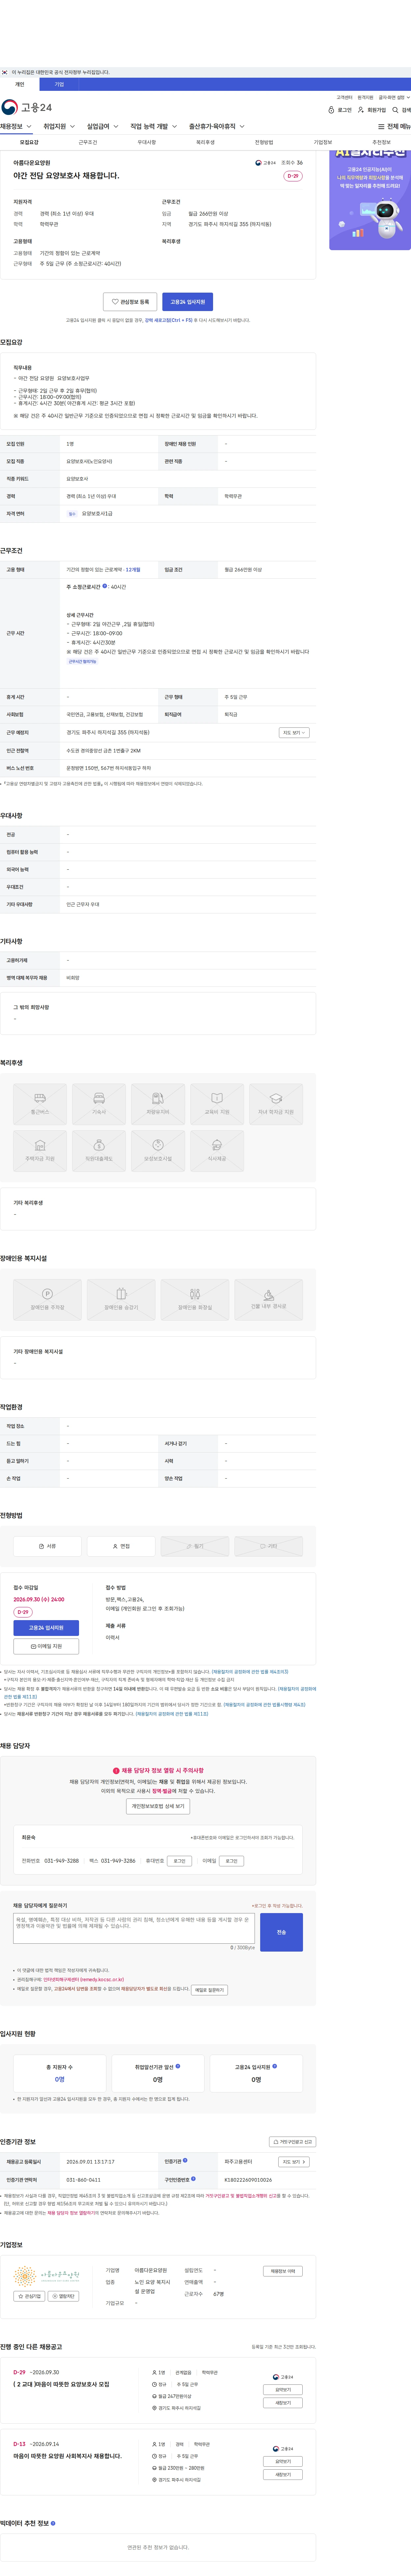This screenshot has width=411, height=2576.
Task: Click the blue 전송 button
Action: pyautogui.click(x=281, y=1932)
